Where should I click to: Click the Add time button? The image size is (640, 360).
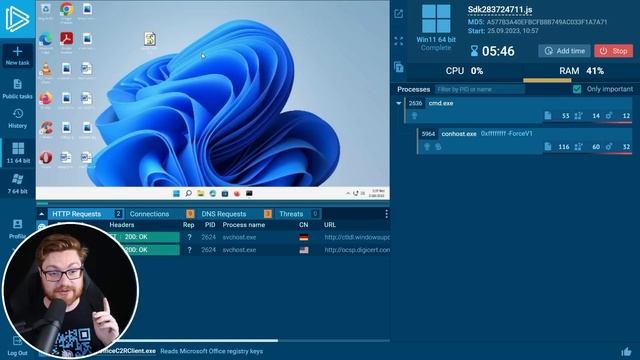point(564,51)
